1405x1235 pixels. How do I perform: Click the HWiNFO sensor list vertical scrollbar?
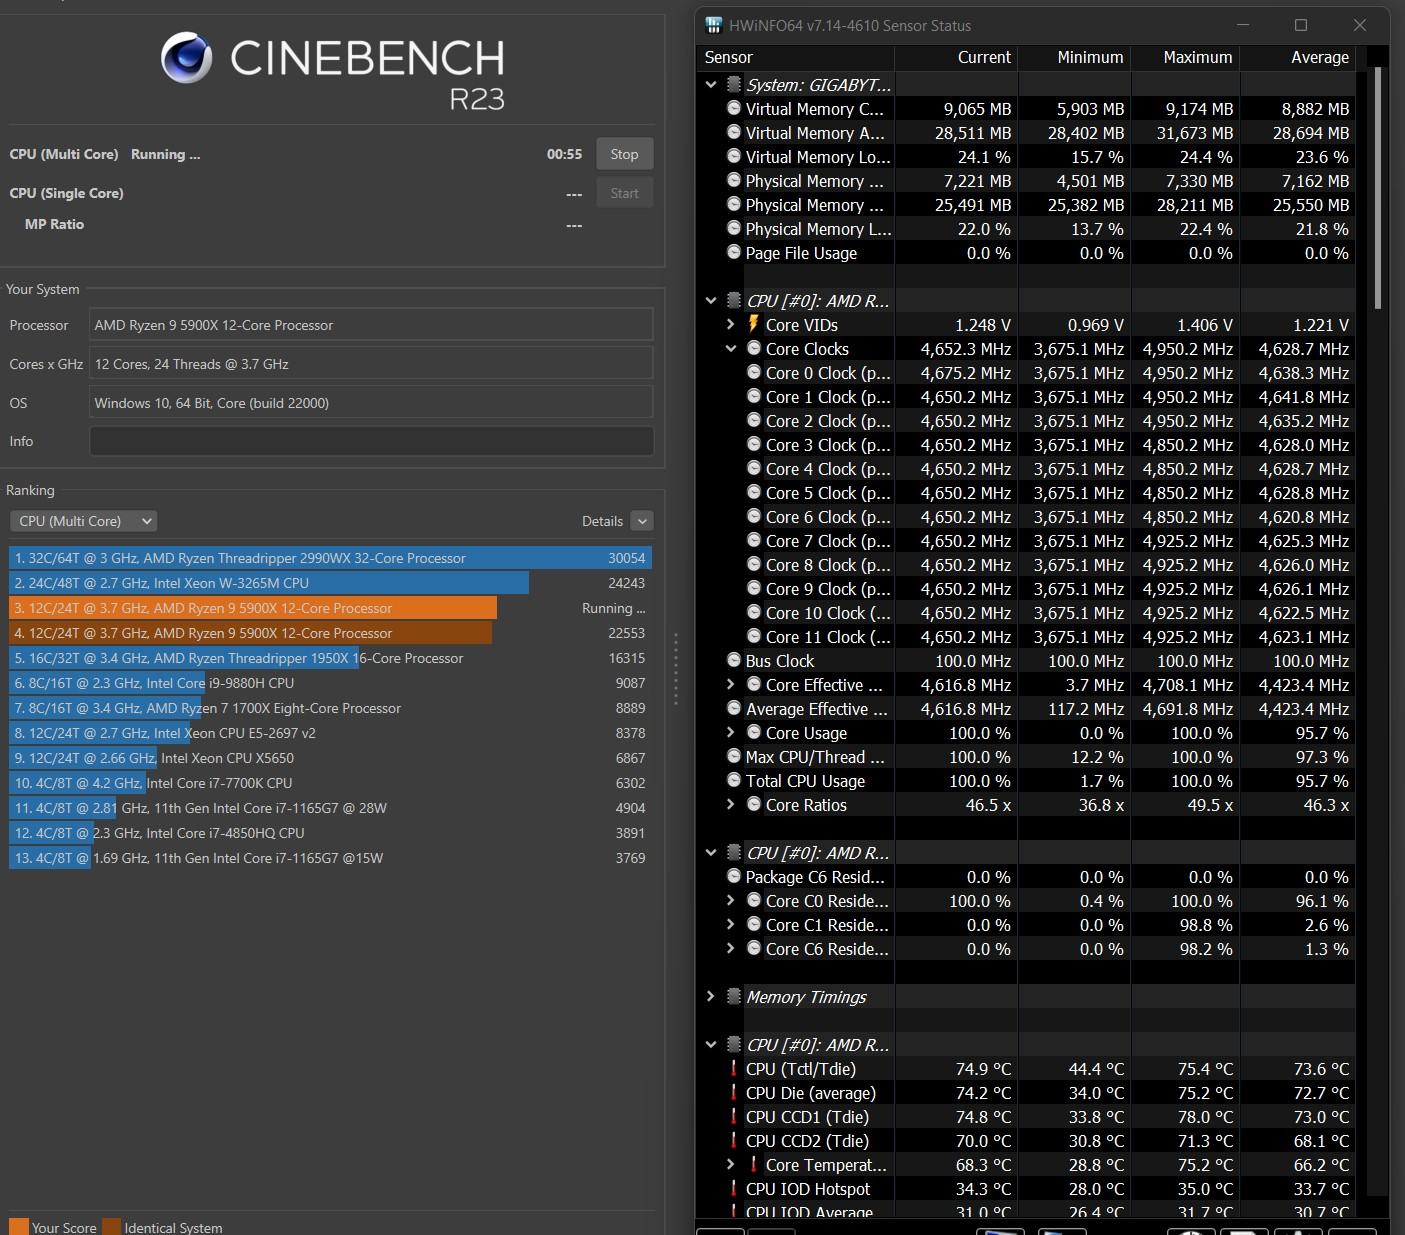(1377, 188)
